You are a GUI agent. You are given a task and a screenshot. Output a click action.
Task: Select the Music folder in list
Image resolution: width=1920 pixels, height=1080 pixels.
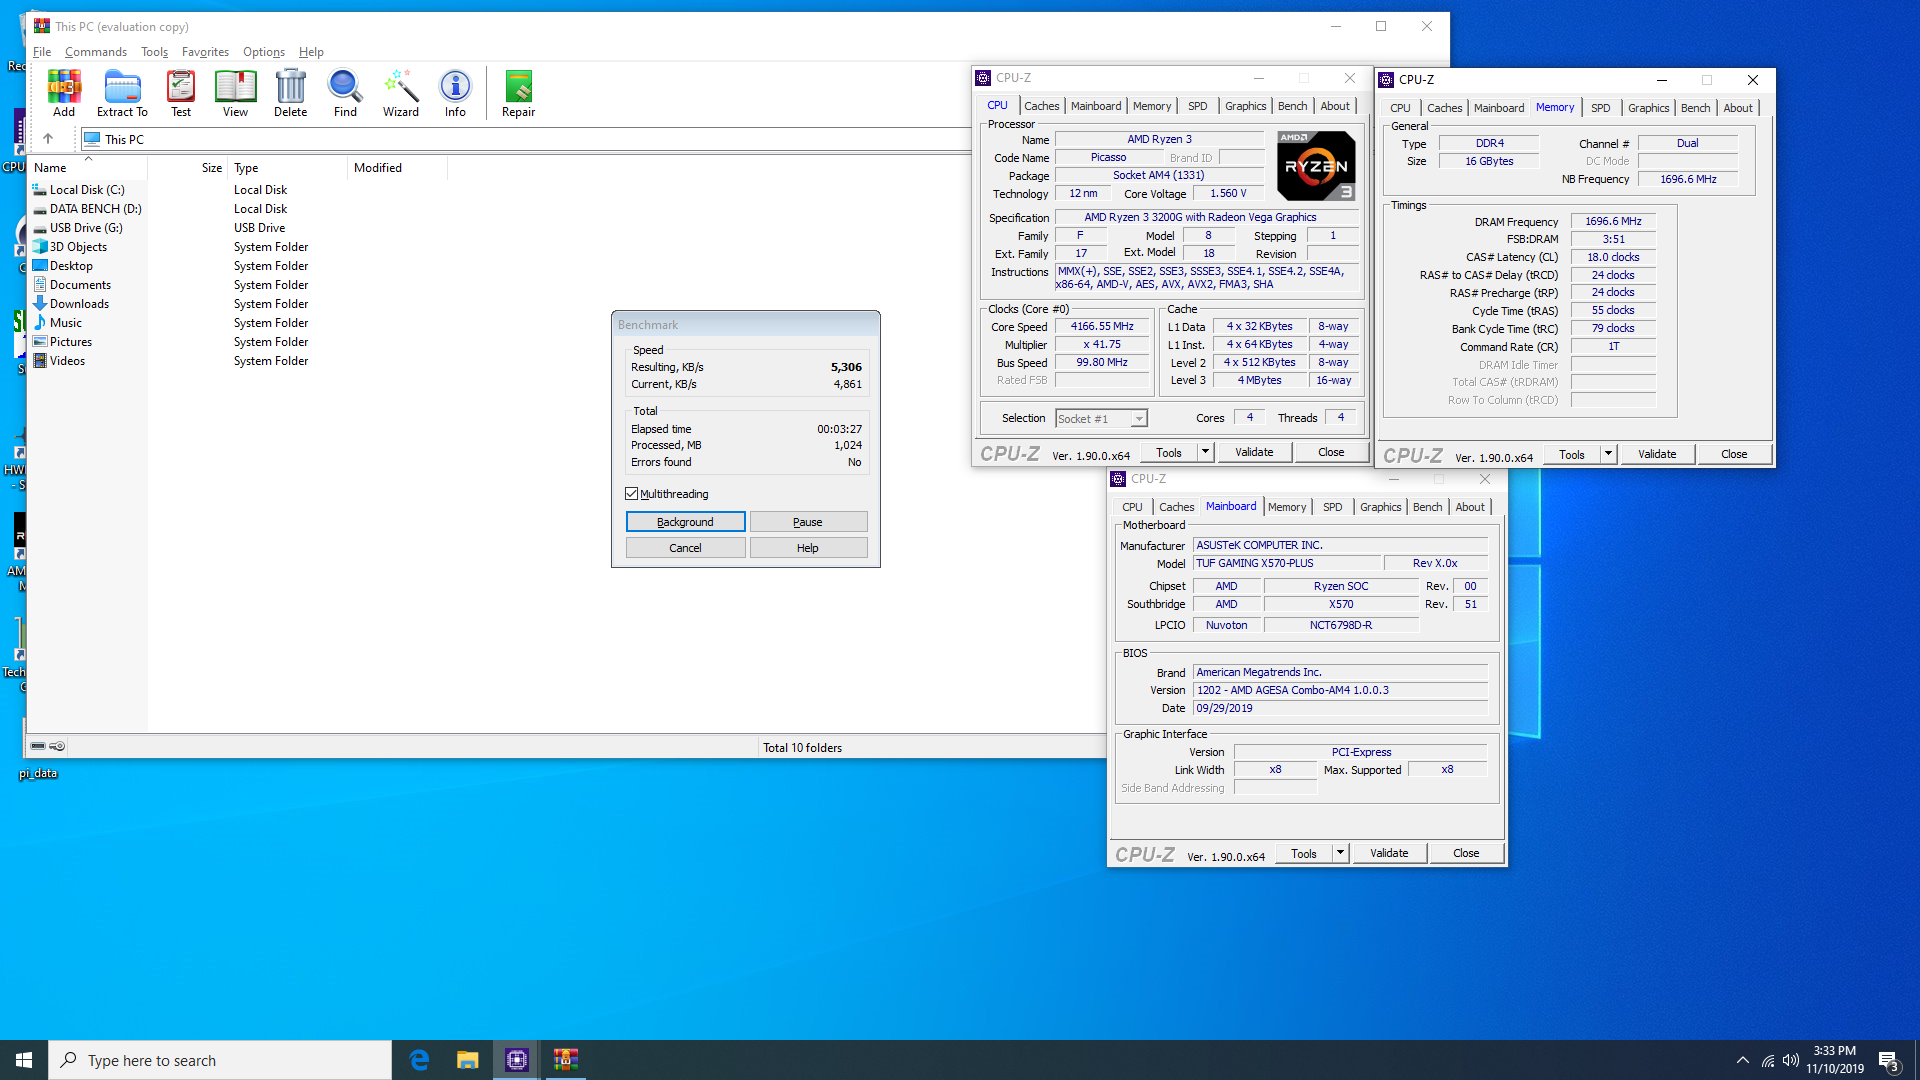point(66,323)
